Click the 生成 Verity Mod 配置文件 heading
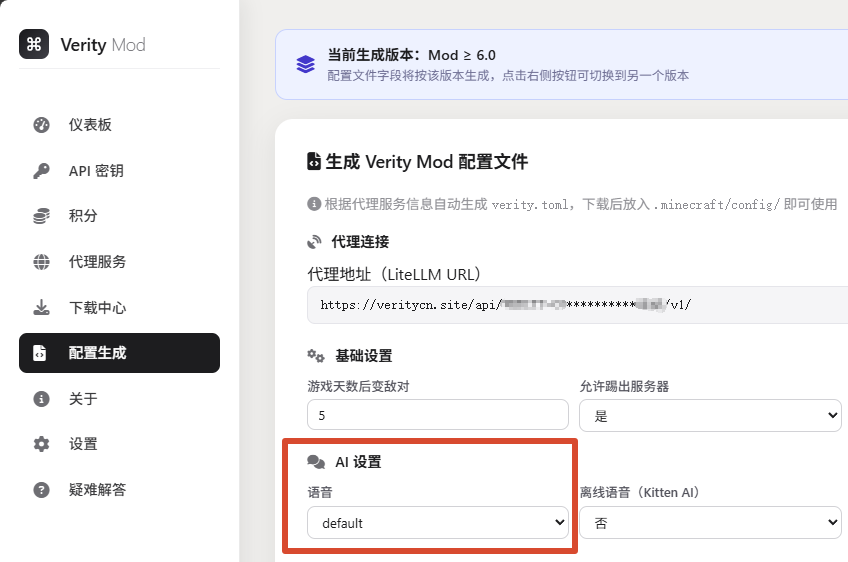The height and width of the screenshot is (562, 848). coord(427,161)
